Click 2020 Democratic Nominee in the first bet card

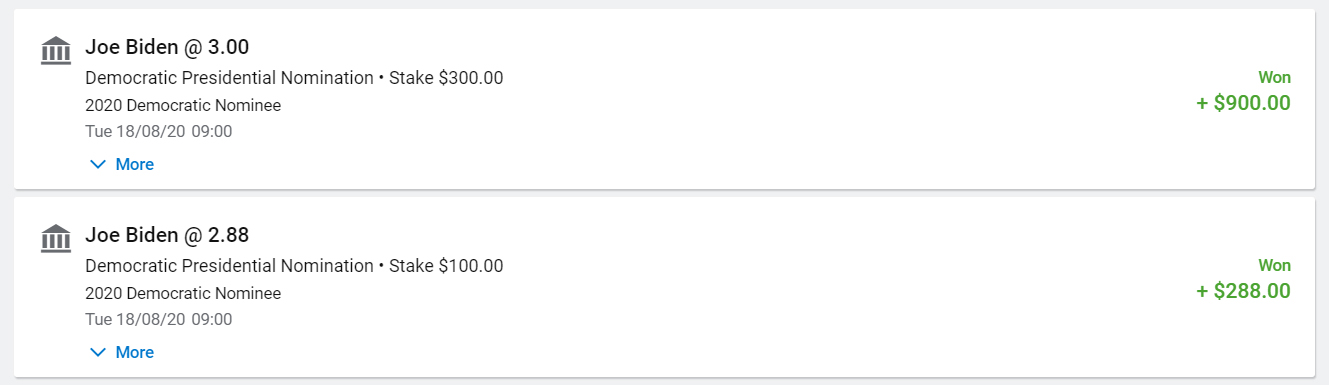click(183, 105)
